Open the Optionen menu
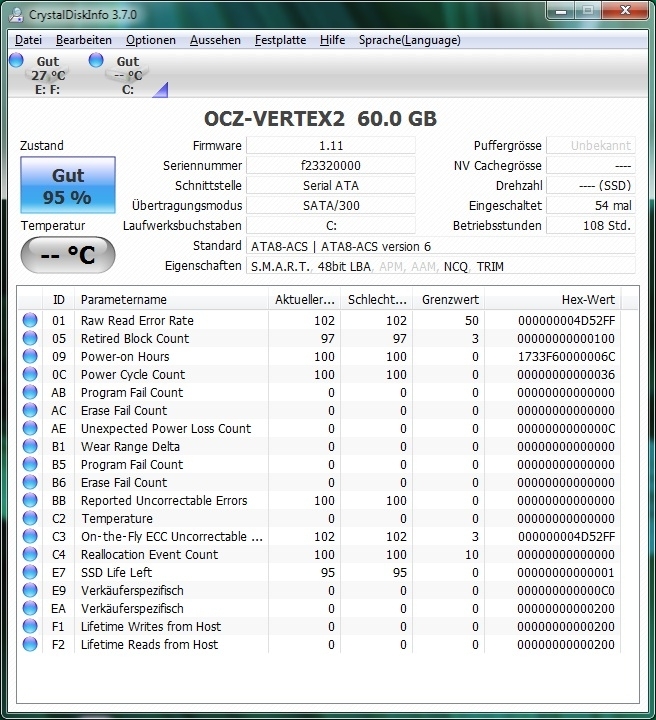656x720 pixels. 150,40
